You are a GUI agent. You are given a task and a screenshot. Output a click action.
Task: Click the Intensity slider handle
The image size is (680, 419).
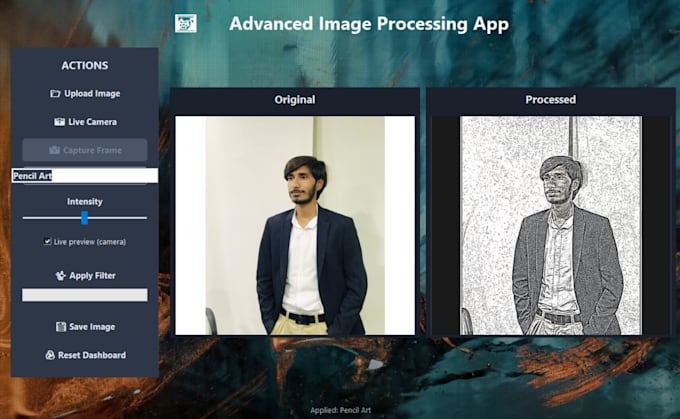[85, 218]
